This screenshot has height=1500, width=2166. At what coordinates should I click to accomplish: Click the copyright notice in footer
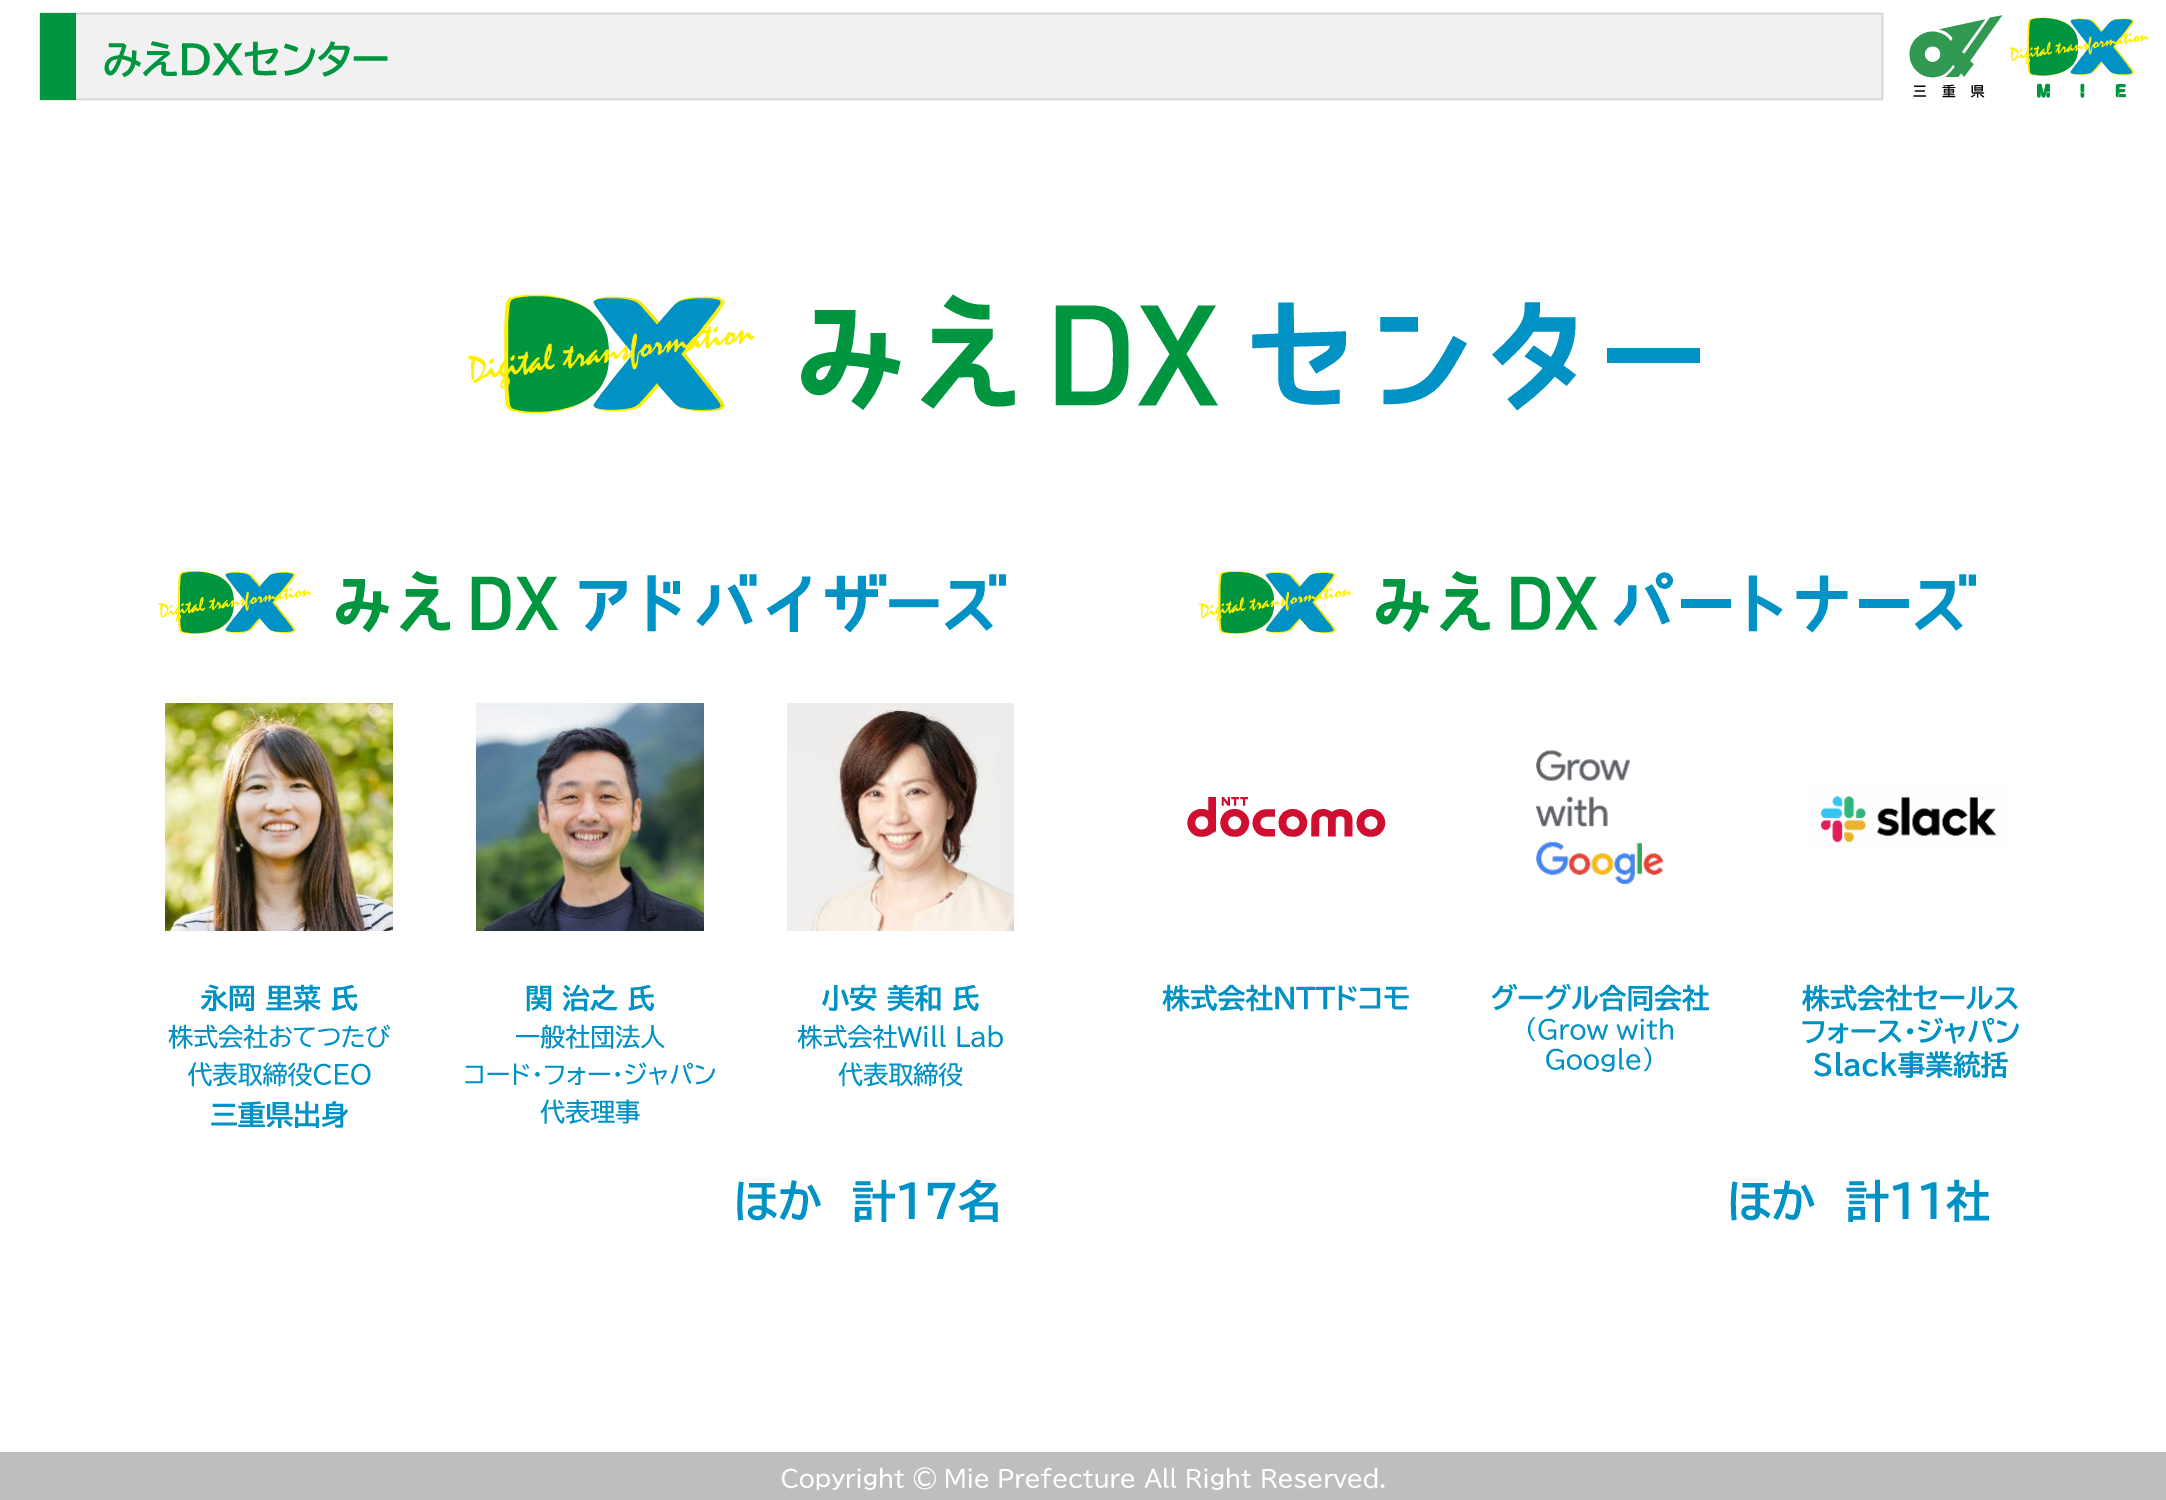click(x=1083, y=1478)
